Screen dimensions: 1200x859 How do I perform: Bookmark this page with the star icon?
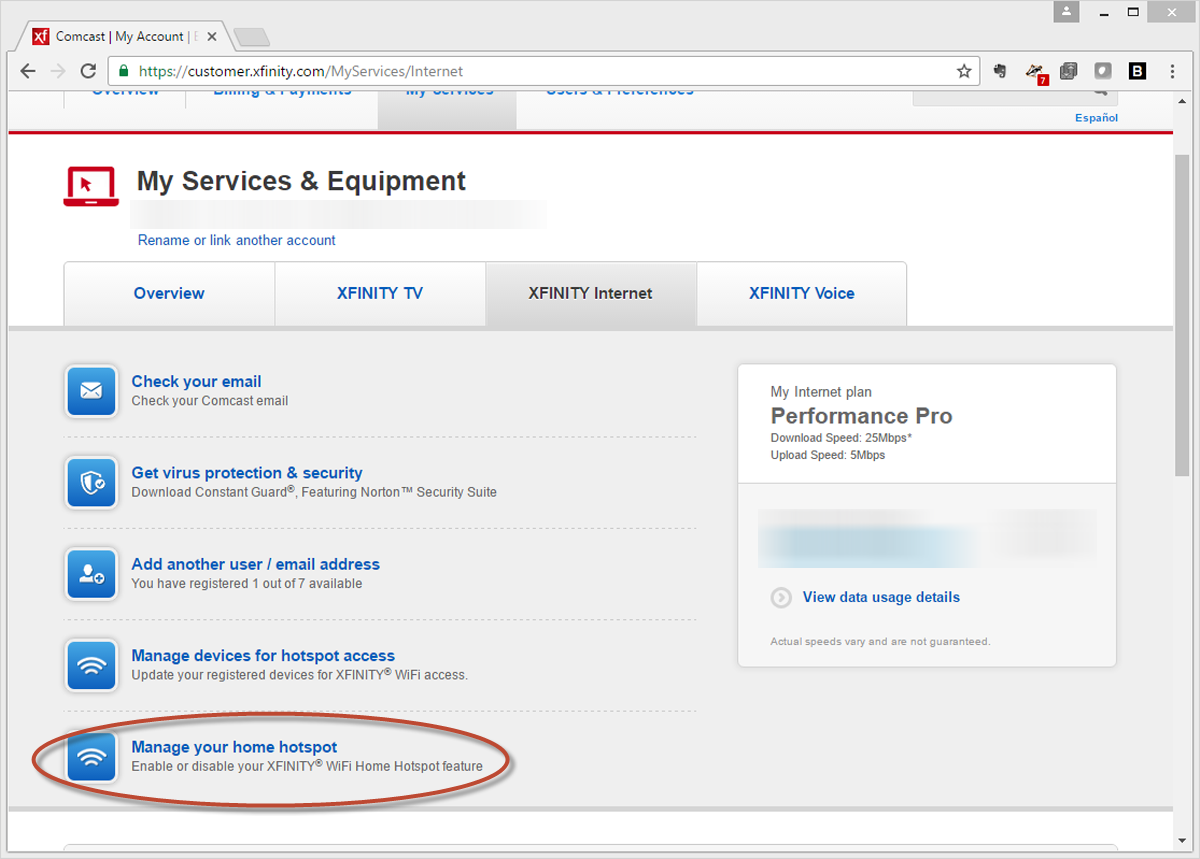pos(964,71)
